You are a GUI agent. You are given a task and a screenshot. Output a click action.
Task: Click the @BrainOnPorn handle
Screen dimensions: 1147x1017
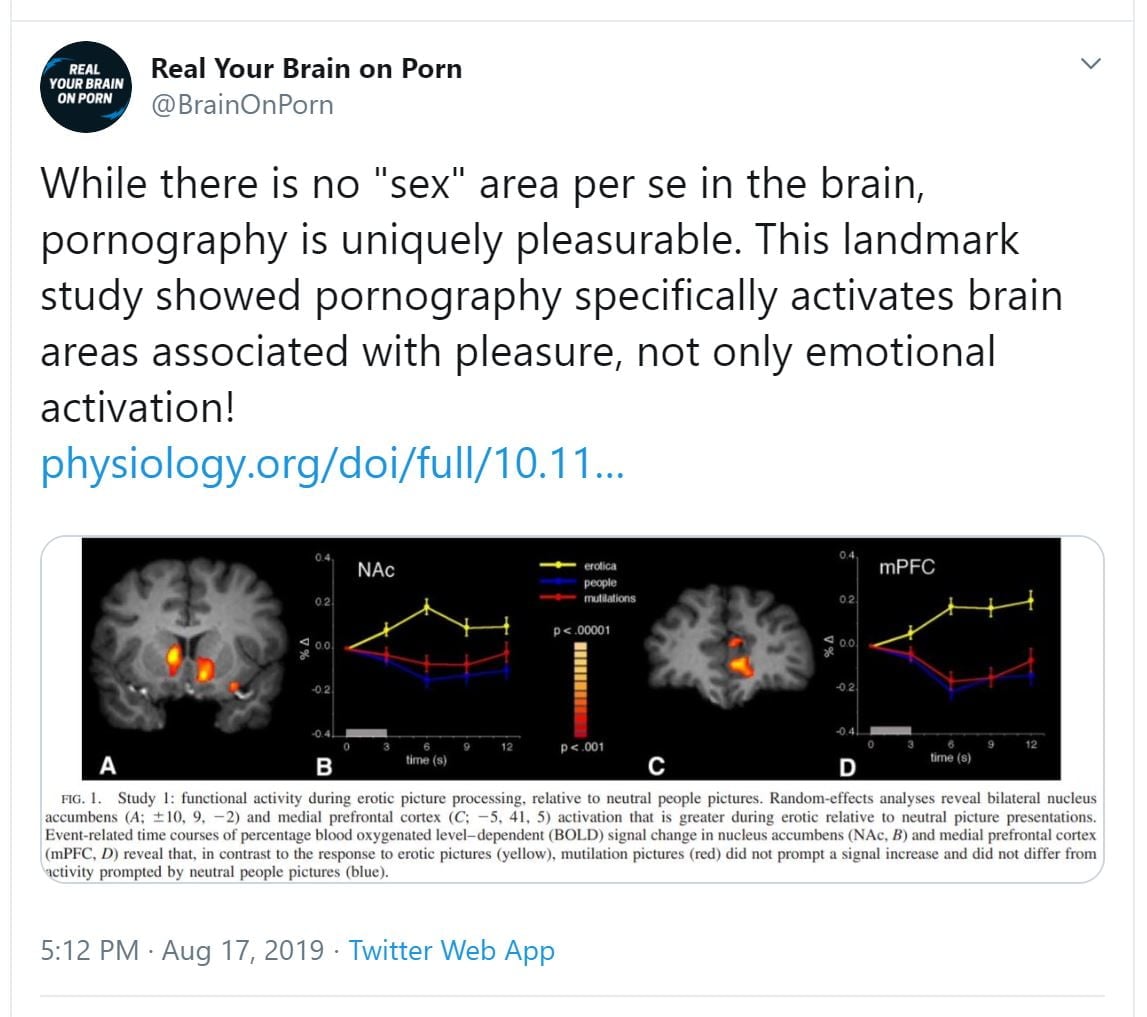[x=241, y=104]
